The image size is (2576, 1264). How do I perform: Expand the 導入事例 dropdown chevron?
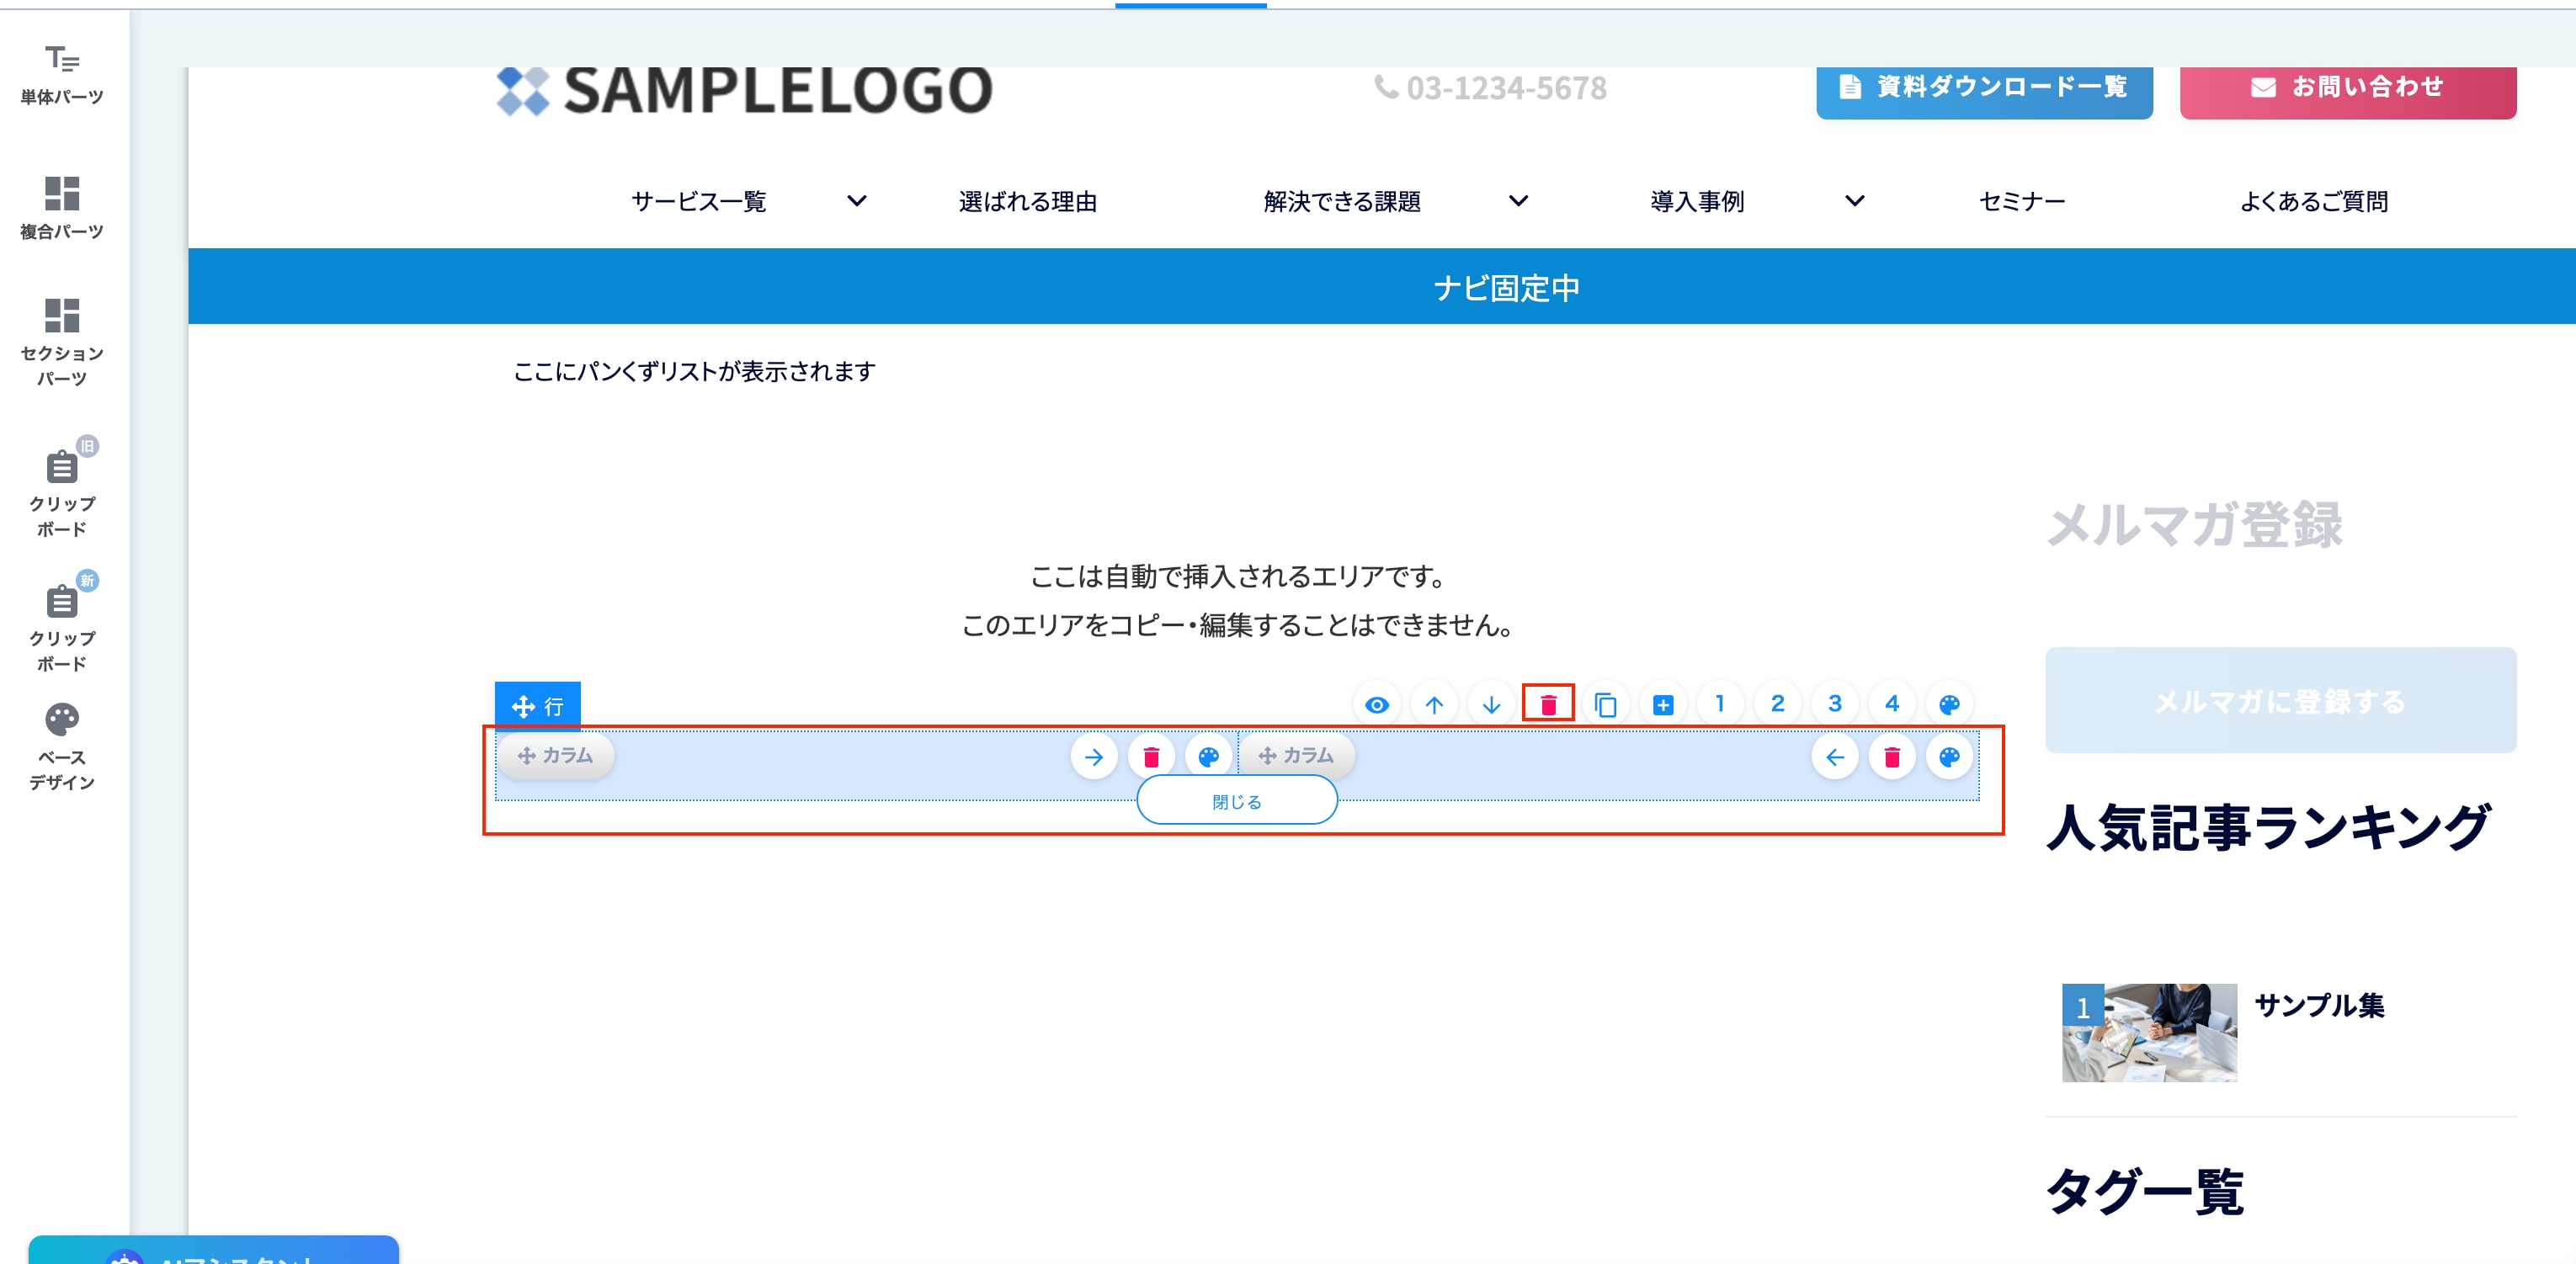1855,201
